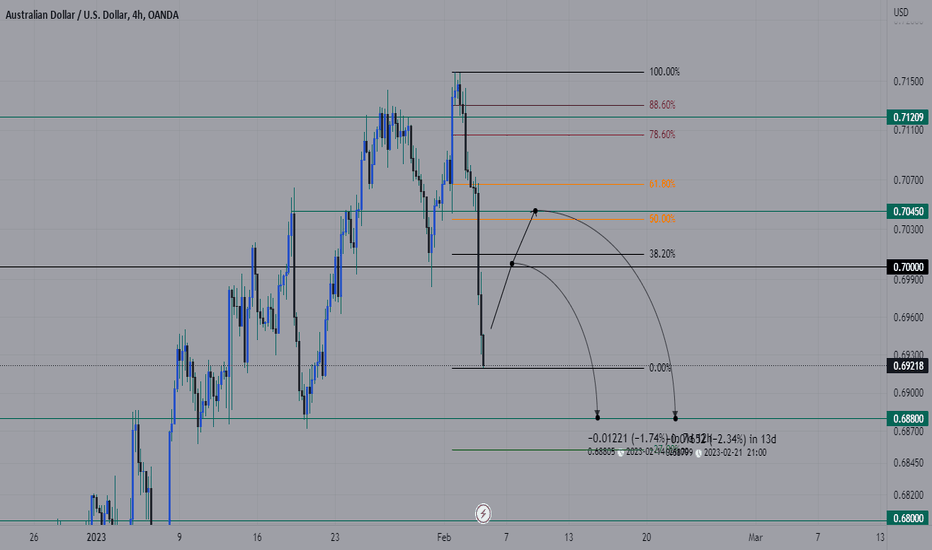
Task: Click the 0.71500 price axis label
Action: coord(908,81)
